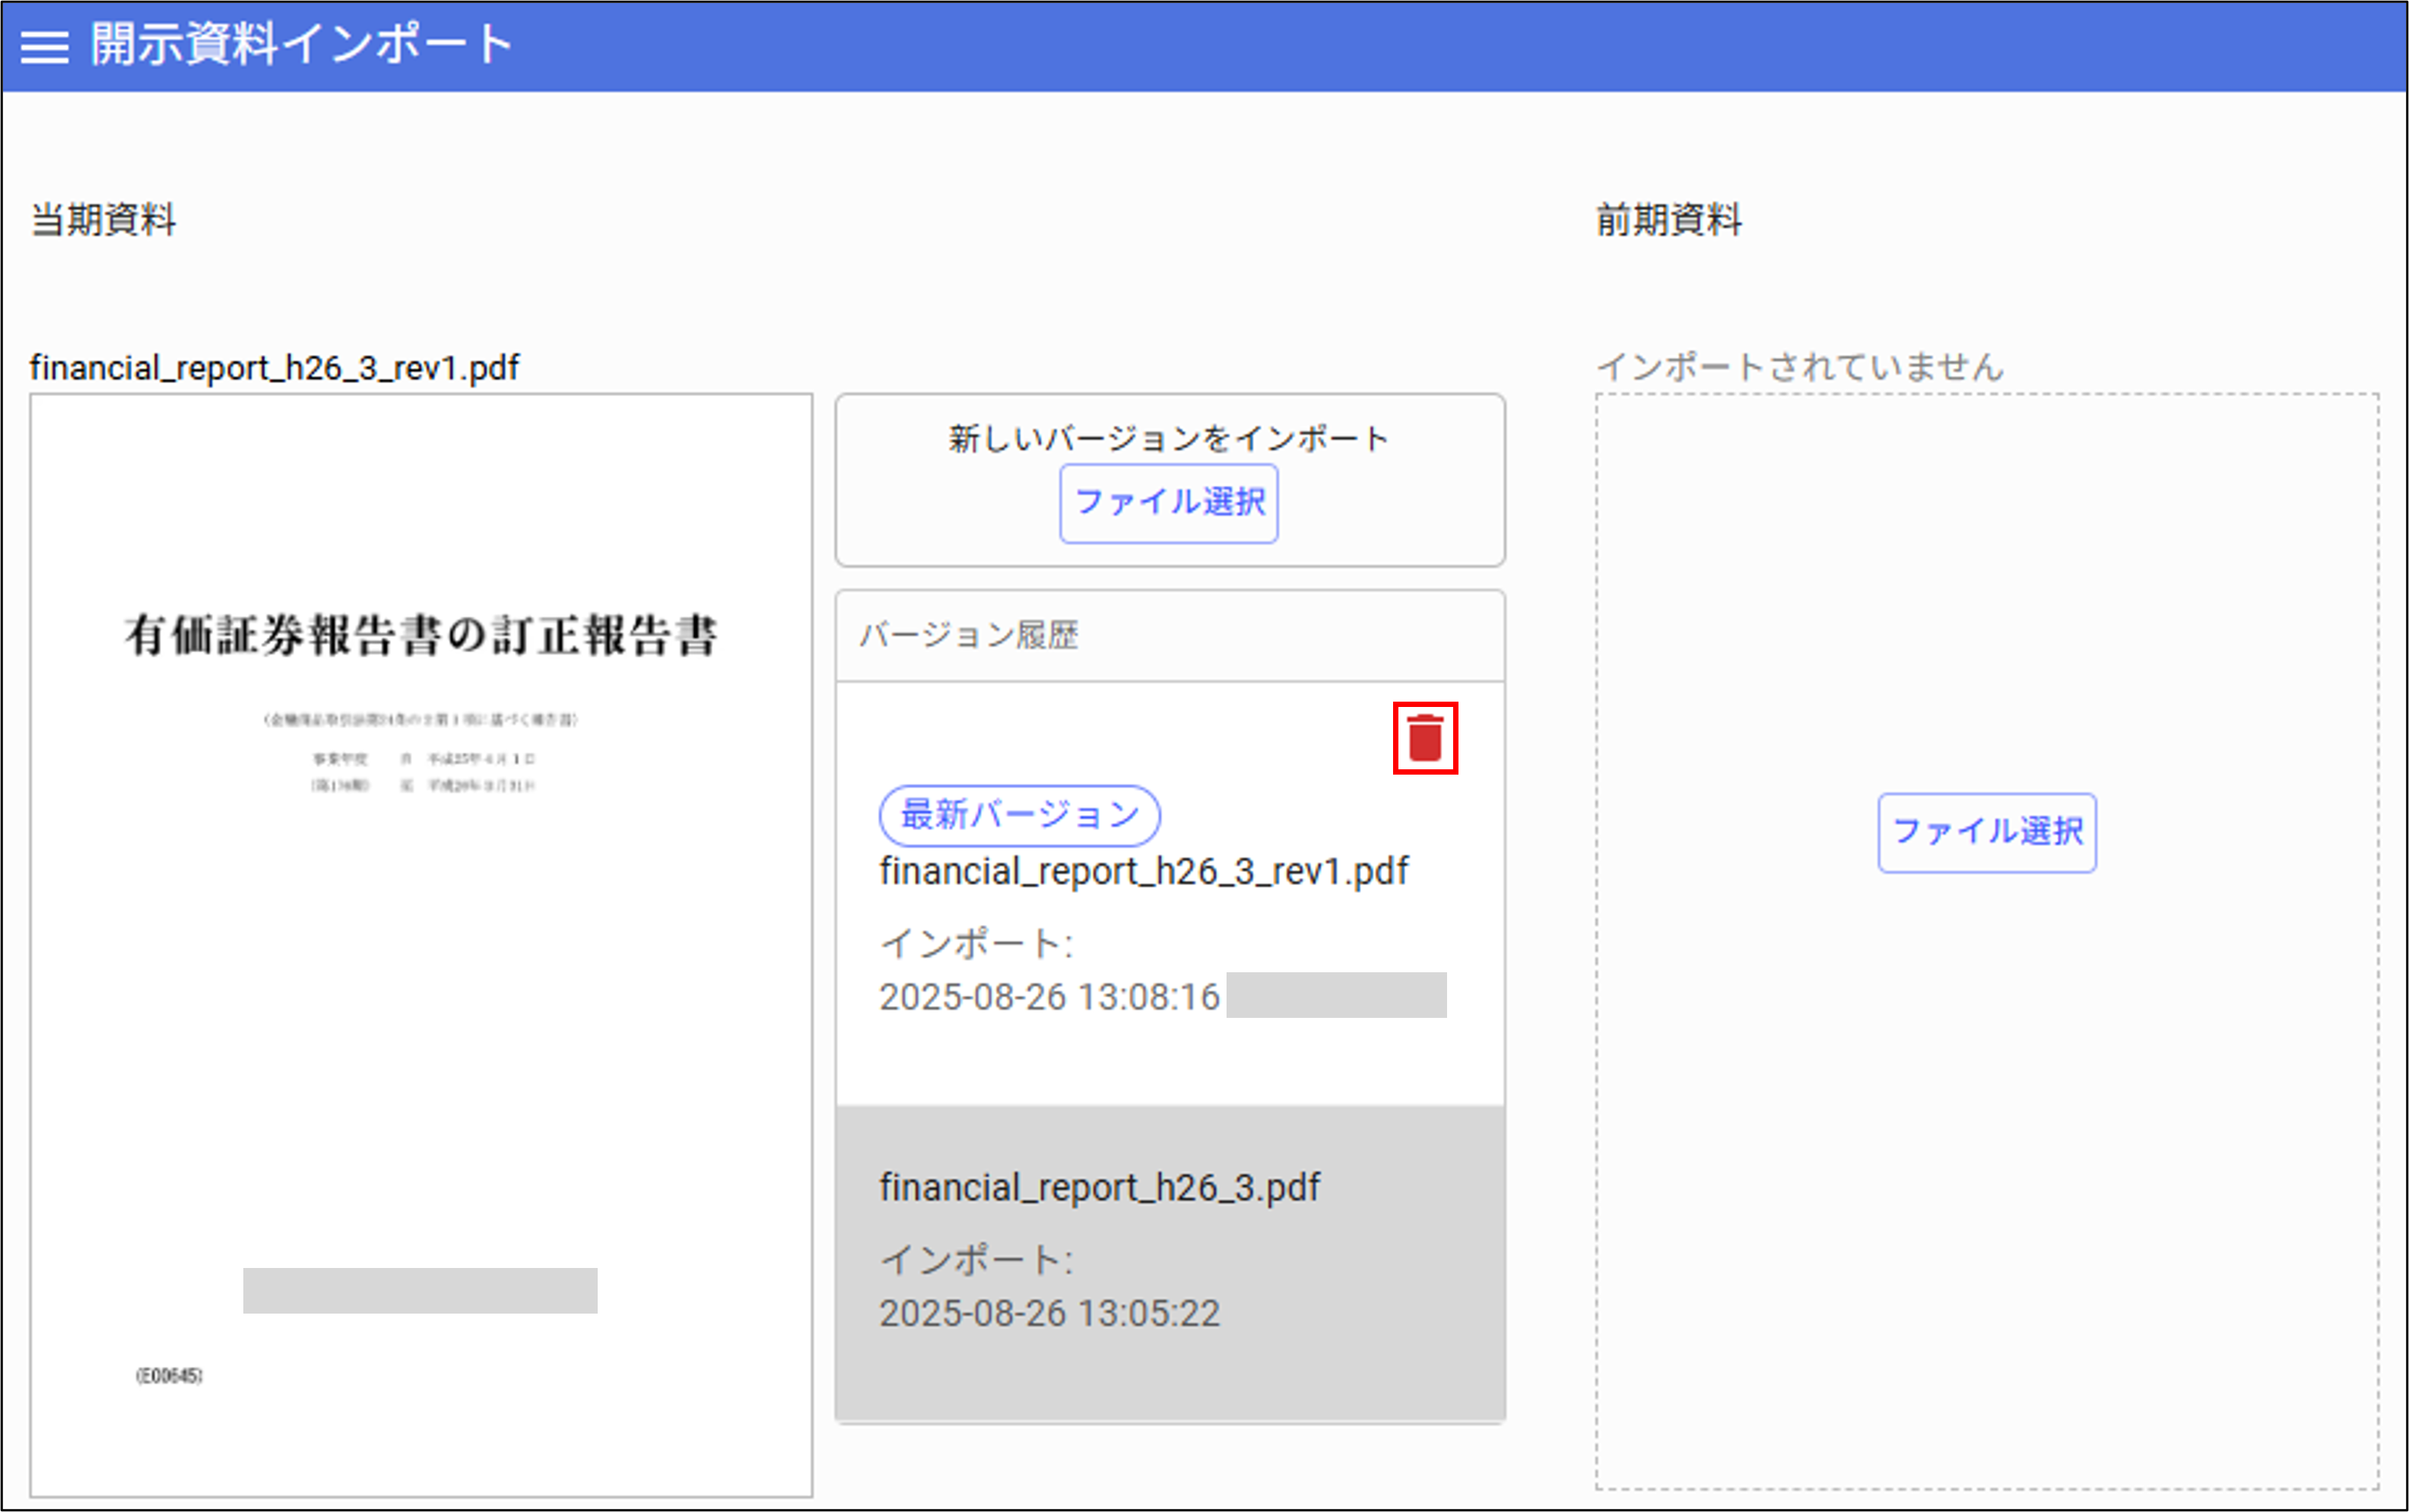Click 新しいバージョンをインポート panel title

[1168, 438]
